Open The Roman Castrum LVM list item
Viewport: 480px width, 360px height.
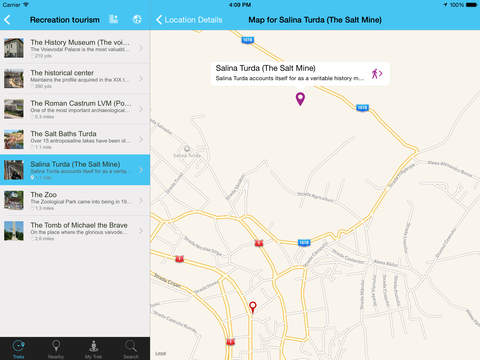click(x=75, y=109)
